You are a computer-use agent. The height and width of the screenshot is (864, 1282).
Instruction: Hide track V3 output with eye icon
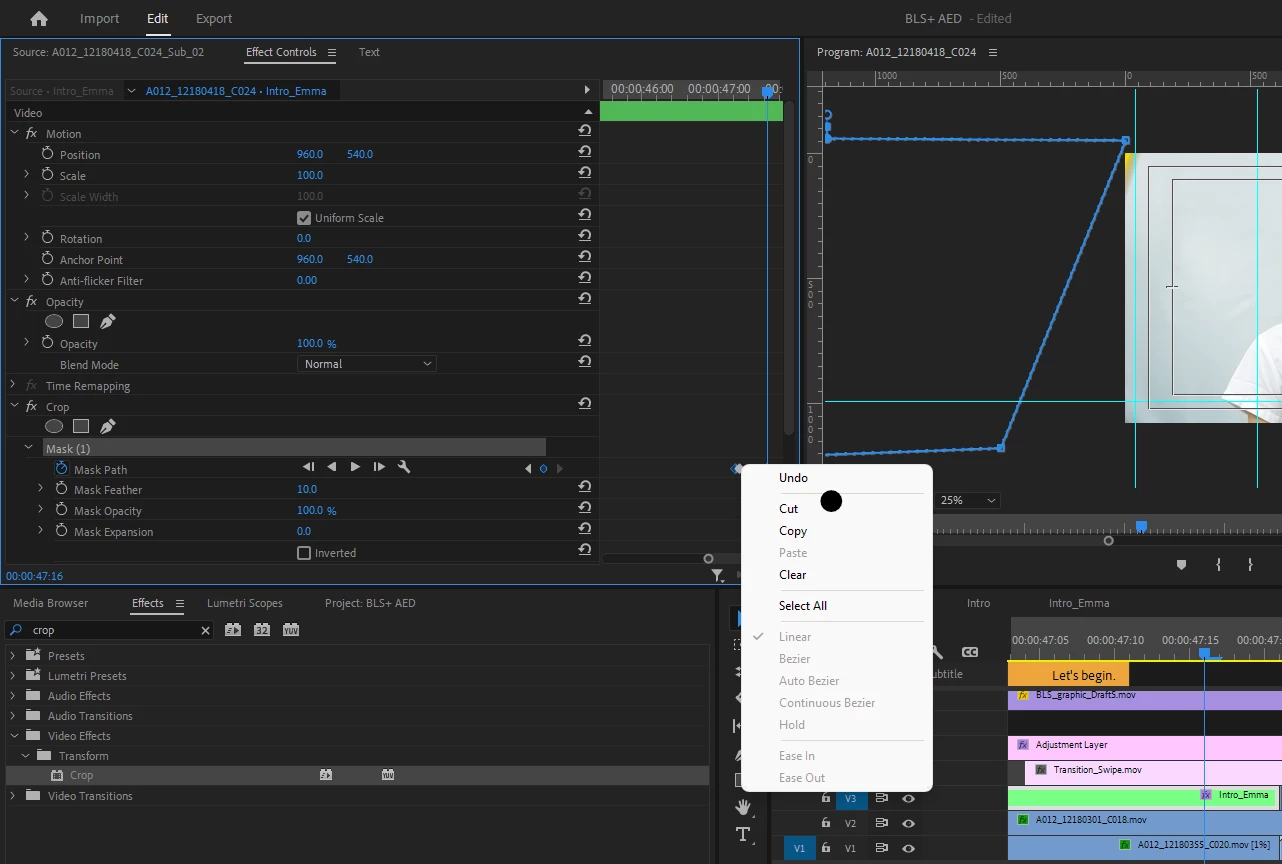click(x=908, y=798)
